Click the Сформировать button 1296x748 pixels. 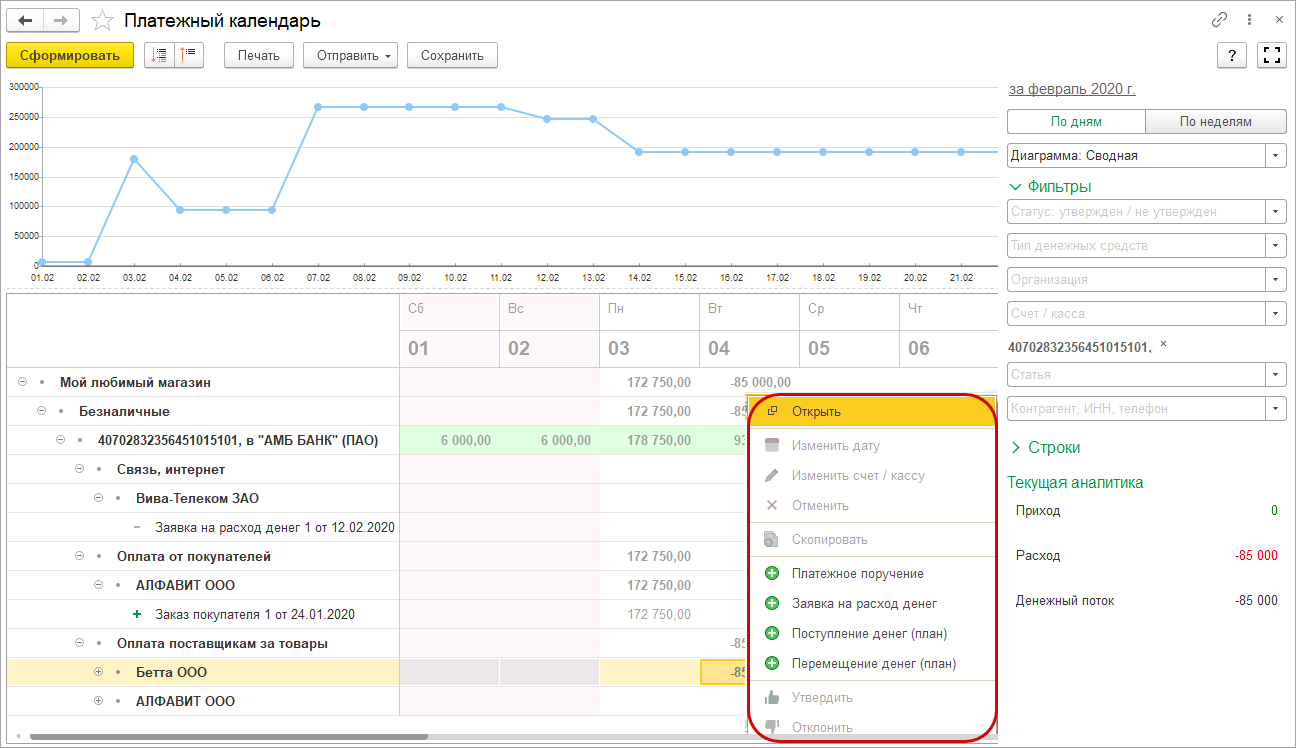pos(70,56)
